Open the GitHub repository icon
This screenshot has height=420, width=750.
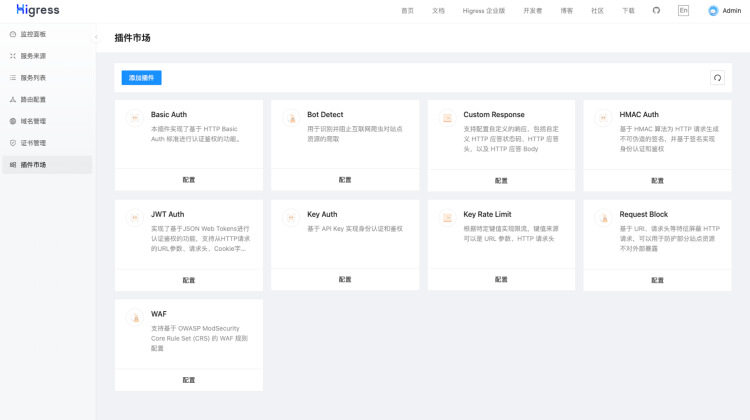pos(656,11)
